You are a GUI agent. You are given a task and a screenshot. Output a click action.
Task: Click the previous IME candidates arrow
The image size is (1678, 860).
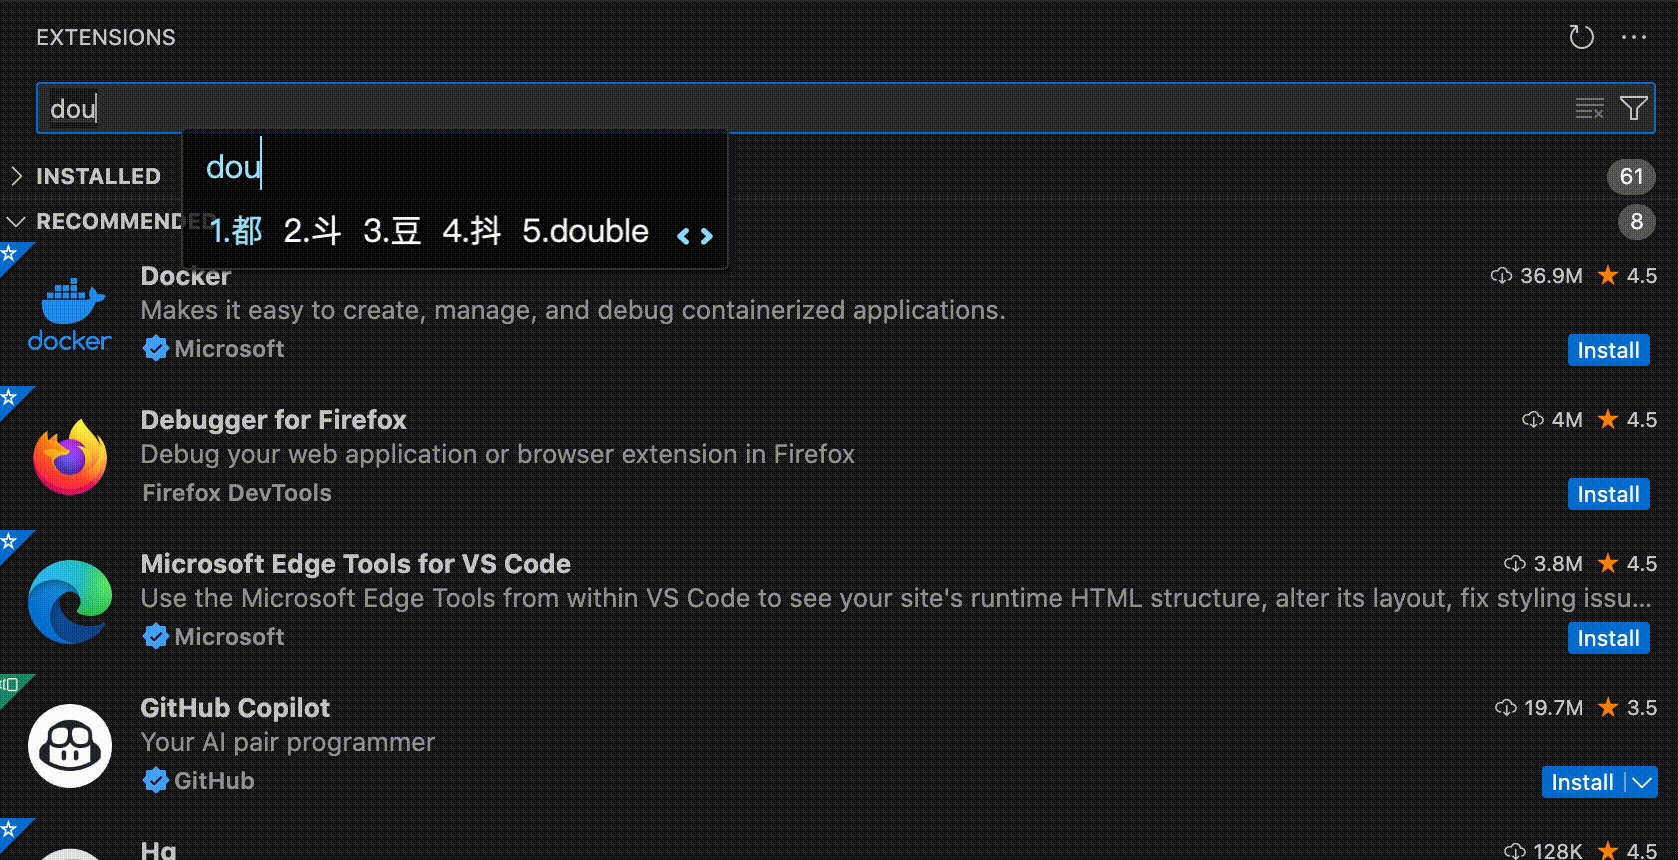[683, 236]
